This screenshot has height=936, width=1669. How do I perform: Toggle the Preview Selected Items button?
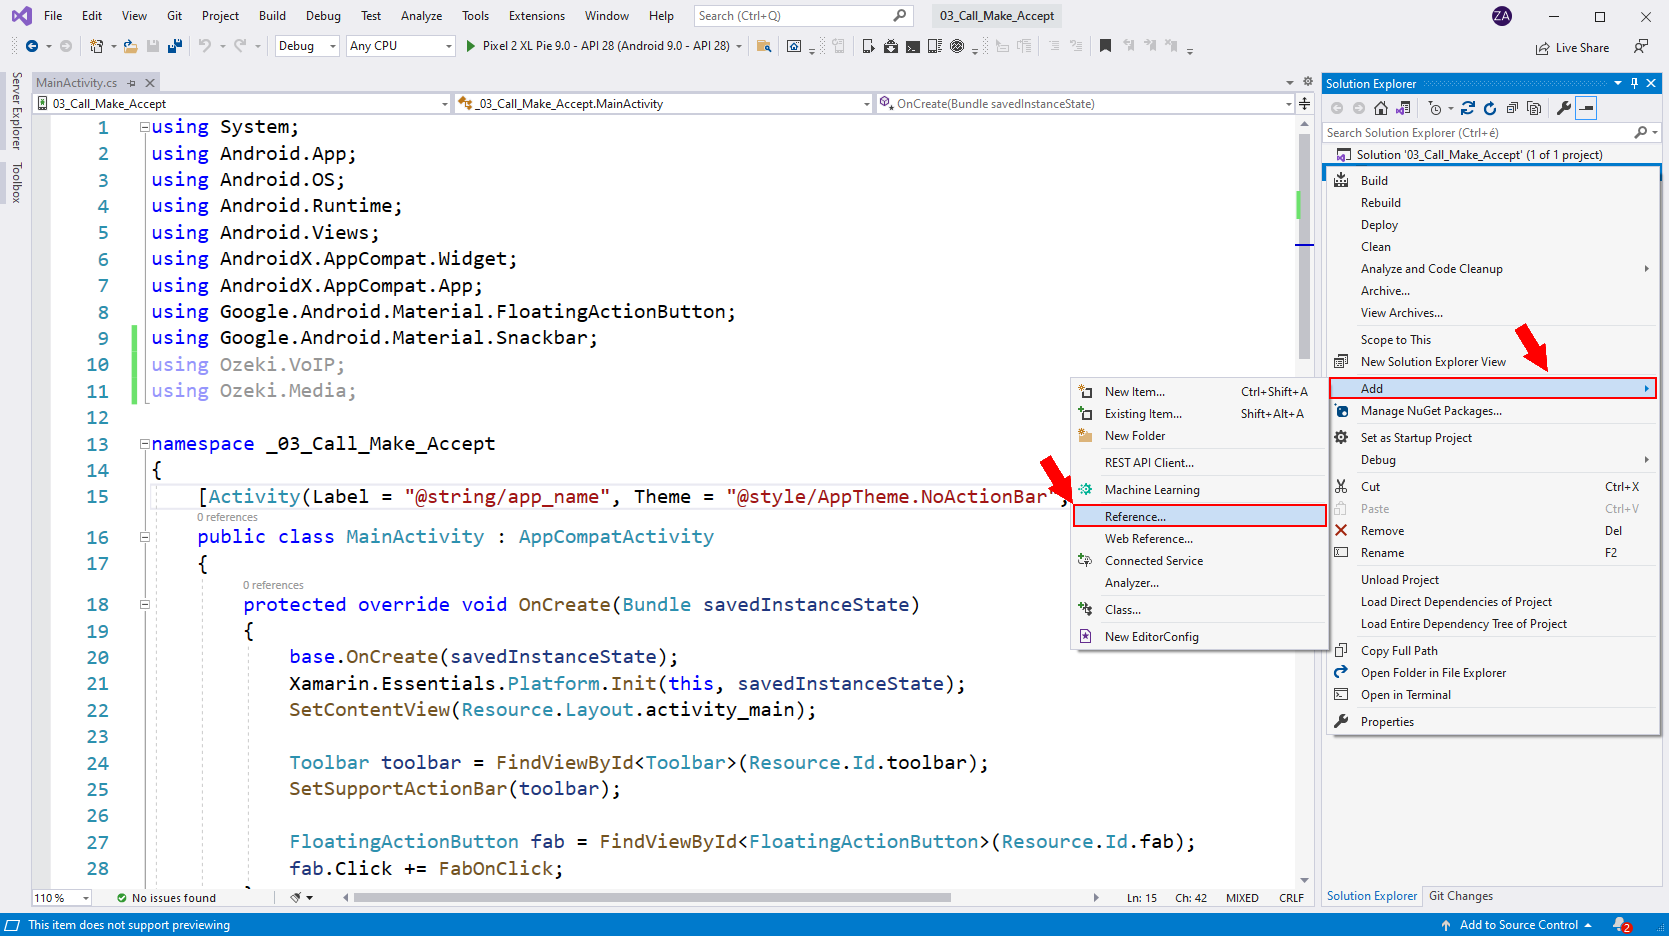[x=1586, y=108]
